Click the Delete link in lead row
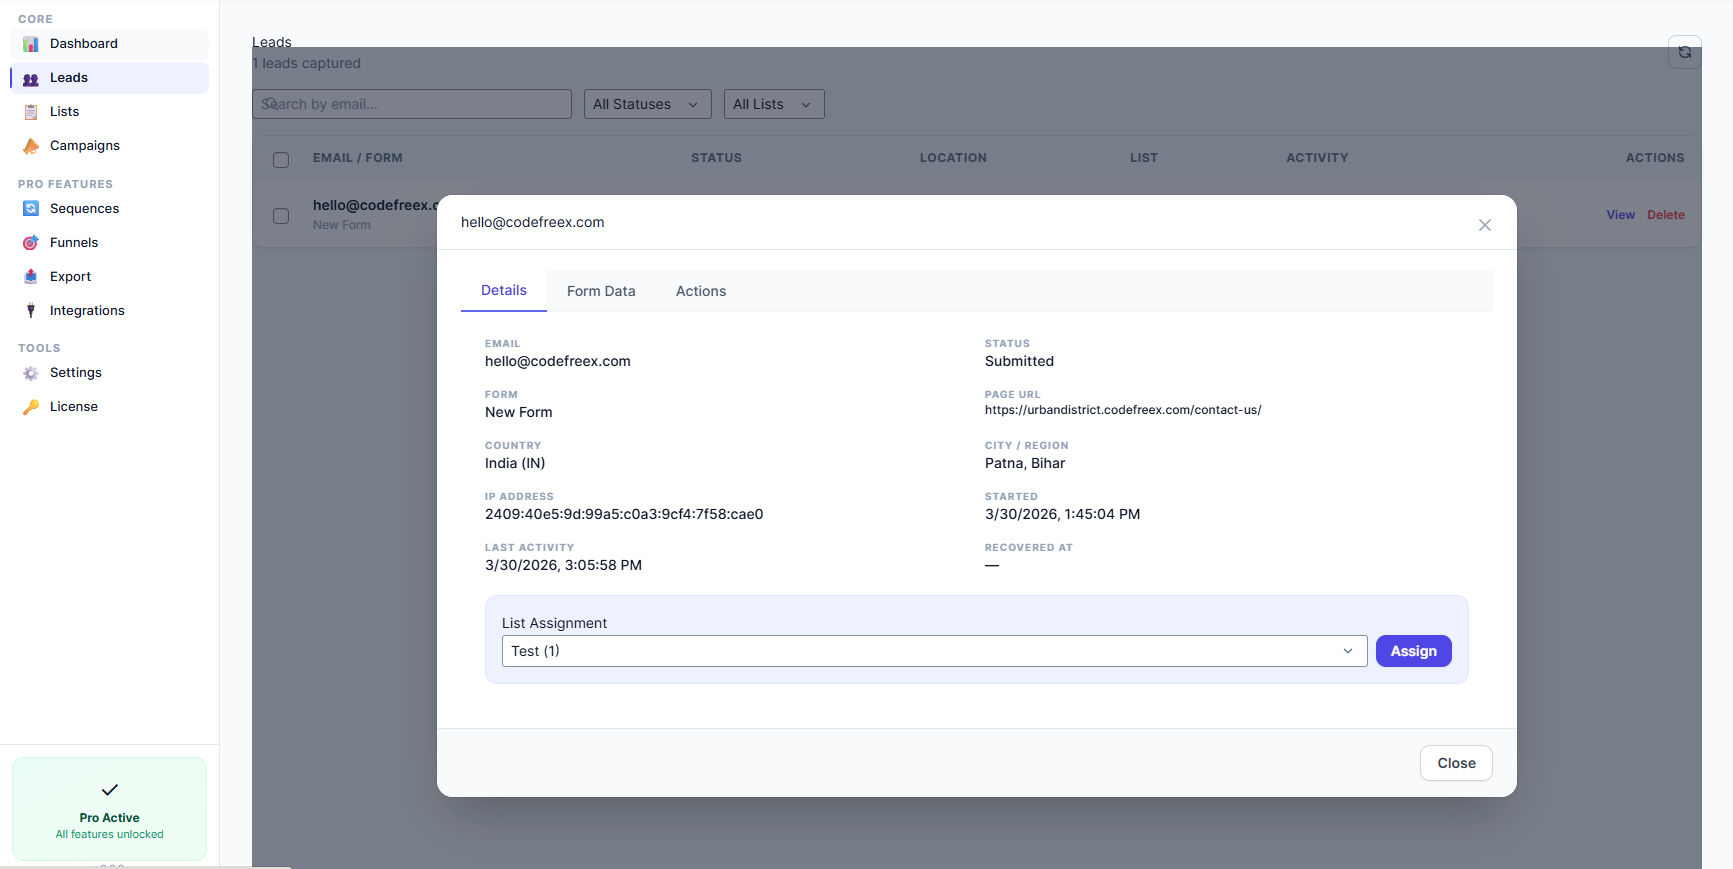 pyautogui.click(x=1666, y=215)
